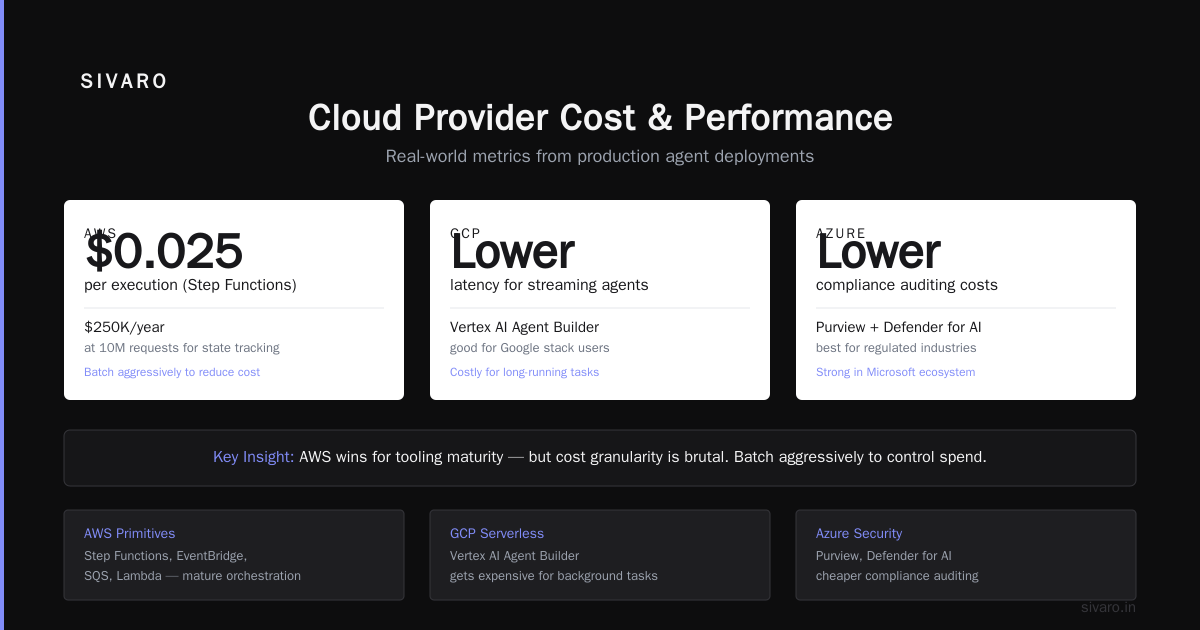The height and width of the screenshot is (630, 1200).
Task: Click 'SQS, Lambda — mature orchestration' line
Action: pyautogui.click(x=192, y=576)
